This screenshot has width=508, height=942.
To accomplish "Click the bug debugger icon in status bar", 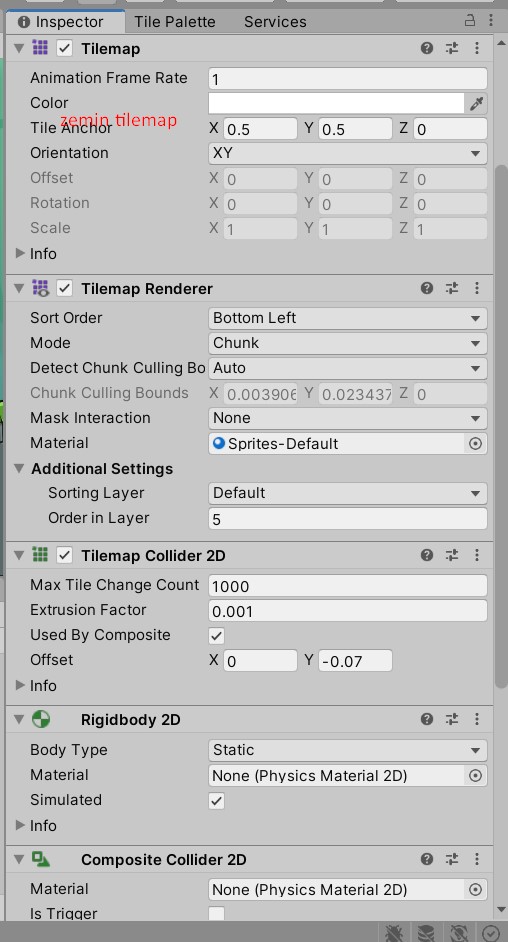I will [x=394, y=932].
